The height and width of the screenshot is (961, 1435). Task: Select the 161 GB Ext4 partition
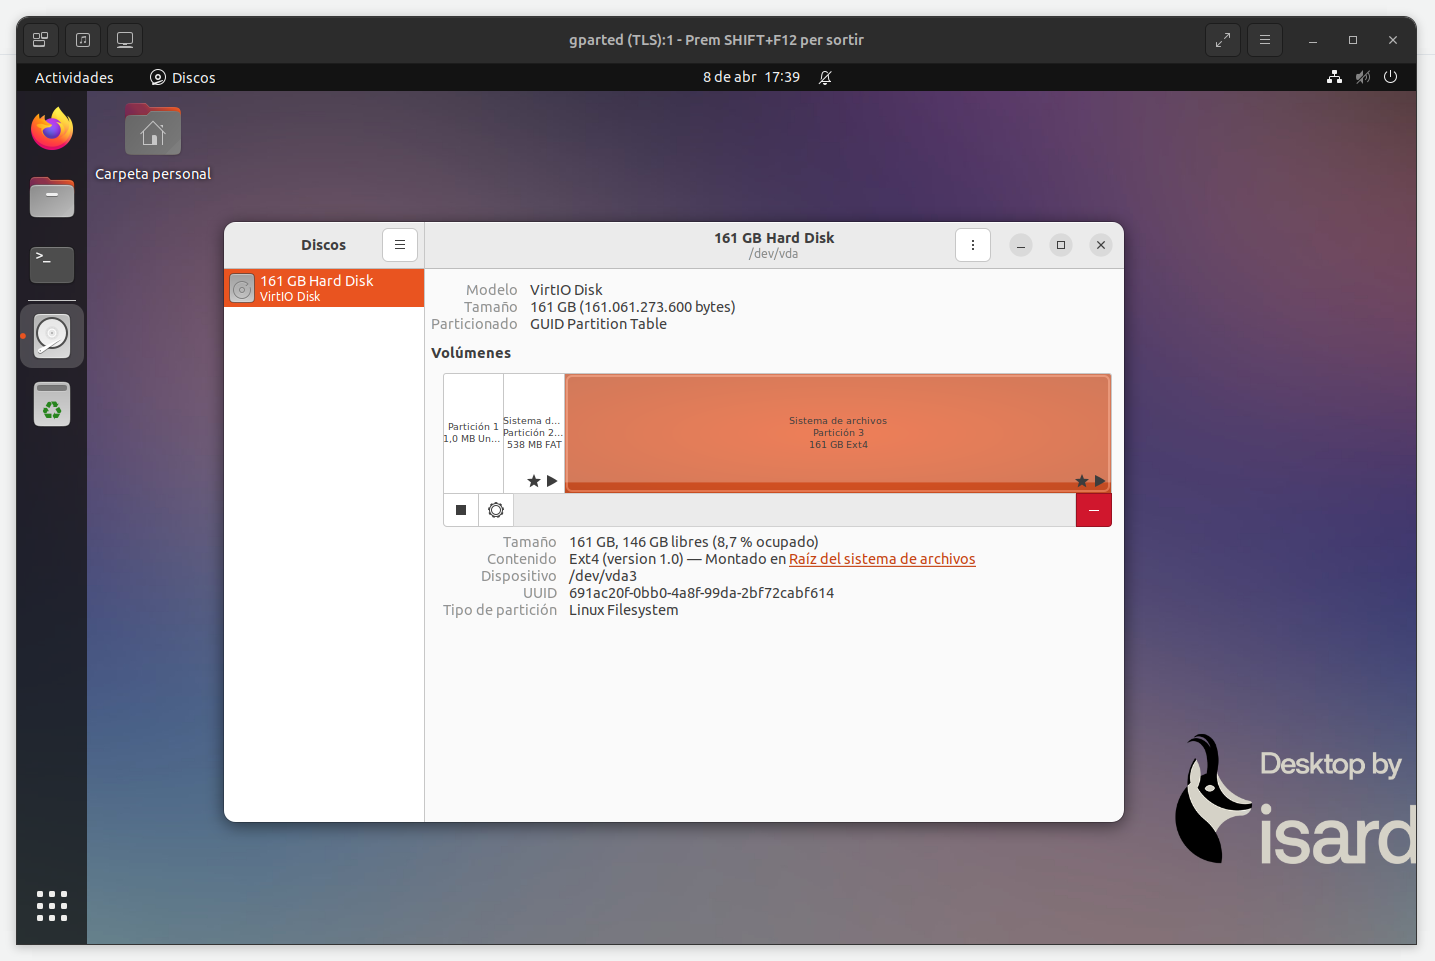pyautogui.click(x=838, y=432)
